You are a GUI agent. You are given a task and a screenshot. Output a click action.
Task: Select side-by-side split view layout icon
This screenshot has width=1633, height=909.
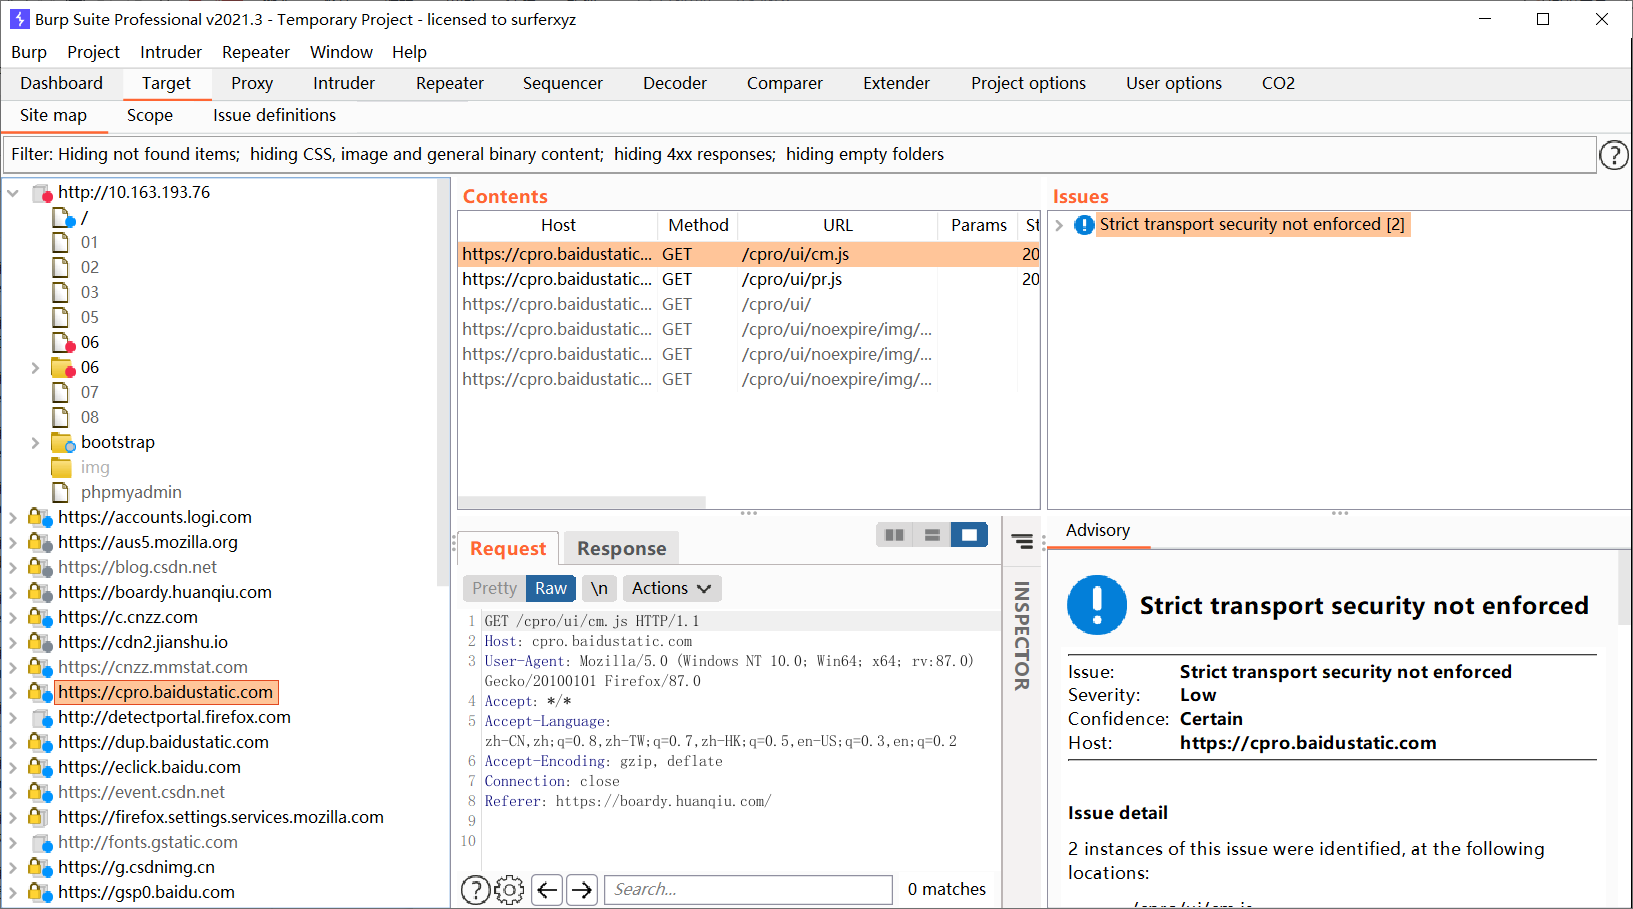pyautogui.click(x=895, y=535)
